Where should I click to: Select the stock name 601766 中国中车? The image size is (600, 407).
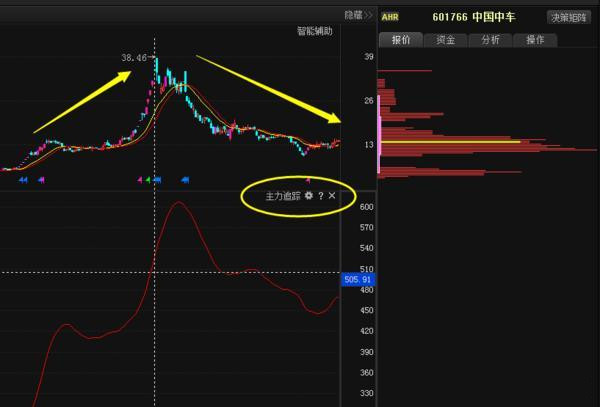(474, 17)
